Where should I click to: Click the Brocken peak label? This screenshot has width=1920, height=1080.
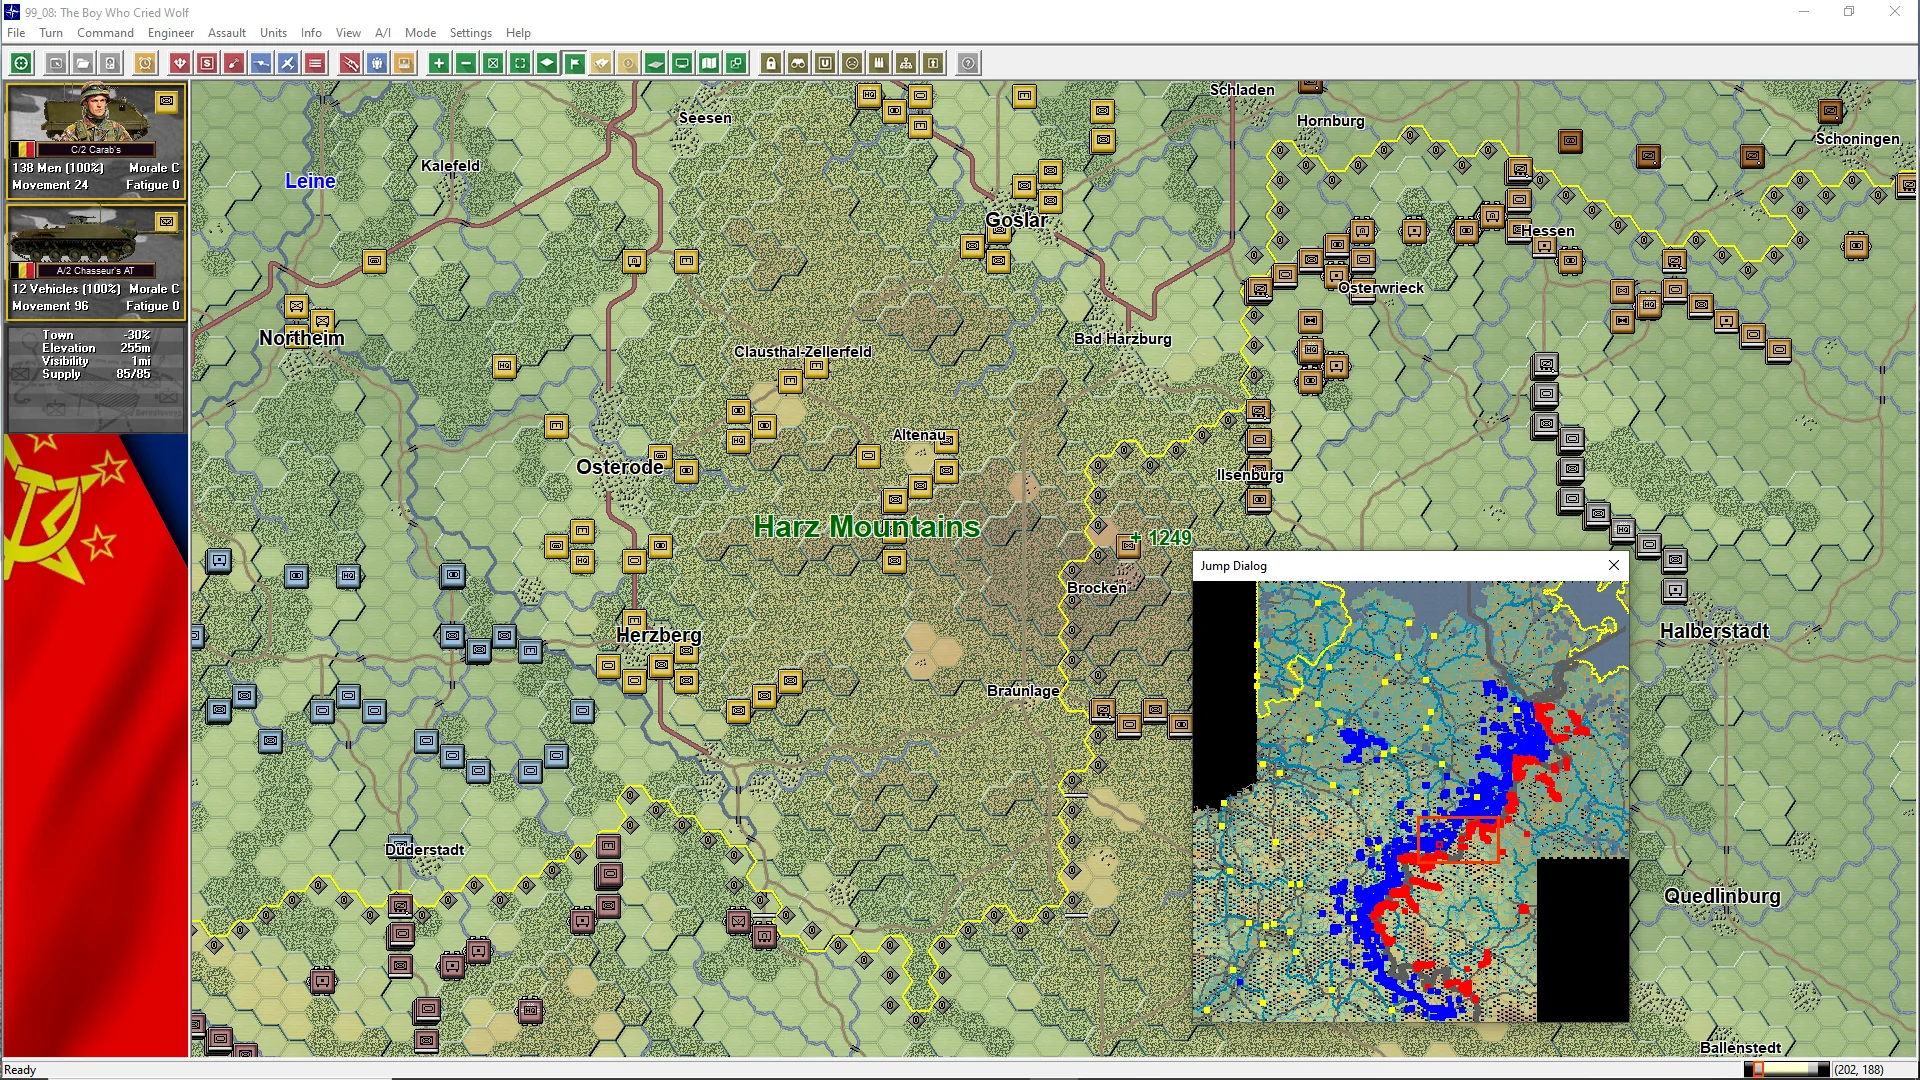[1097, 588]
